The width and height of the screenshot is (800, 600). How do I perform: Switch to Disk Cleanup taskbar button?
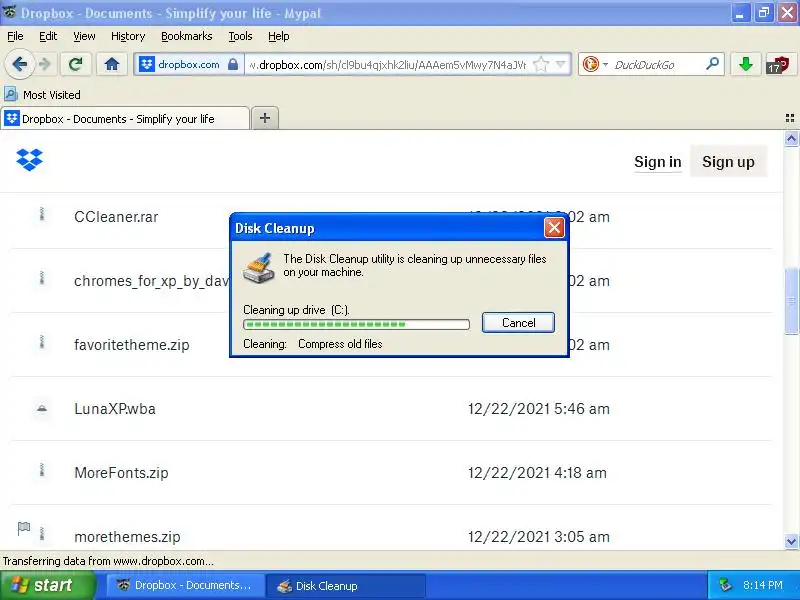(346, 585)
